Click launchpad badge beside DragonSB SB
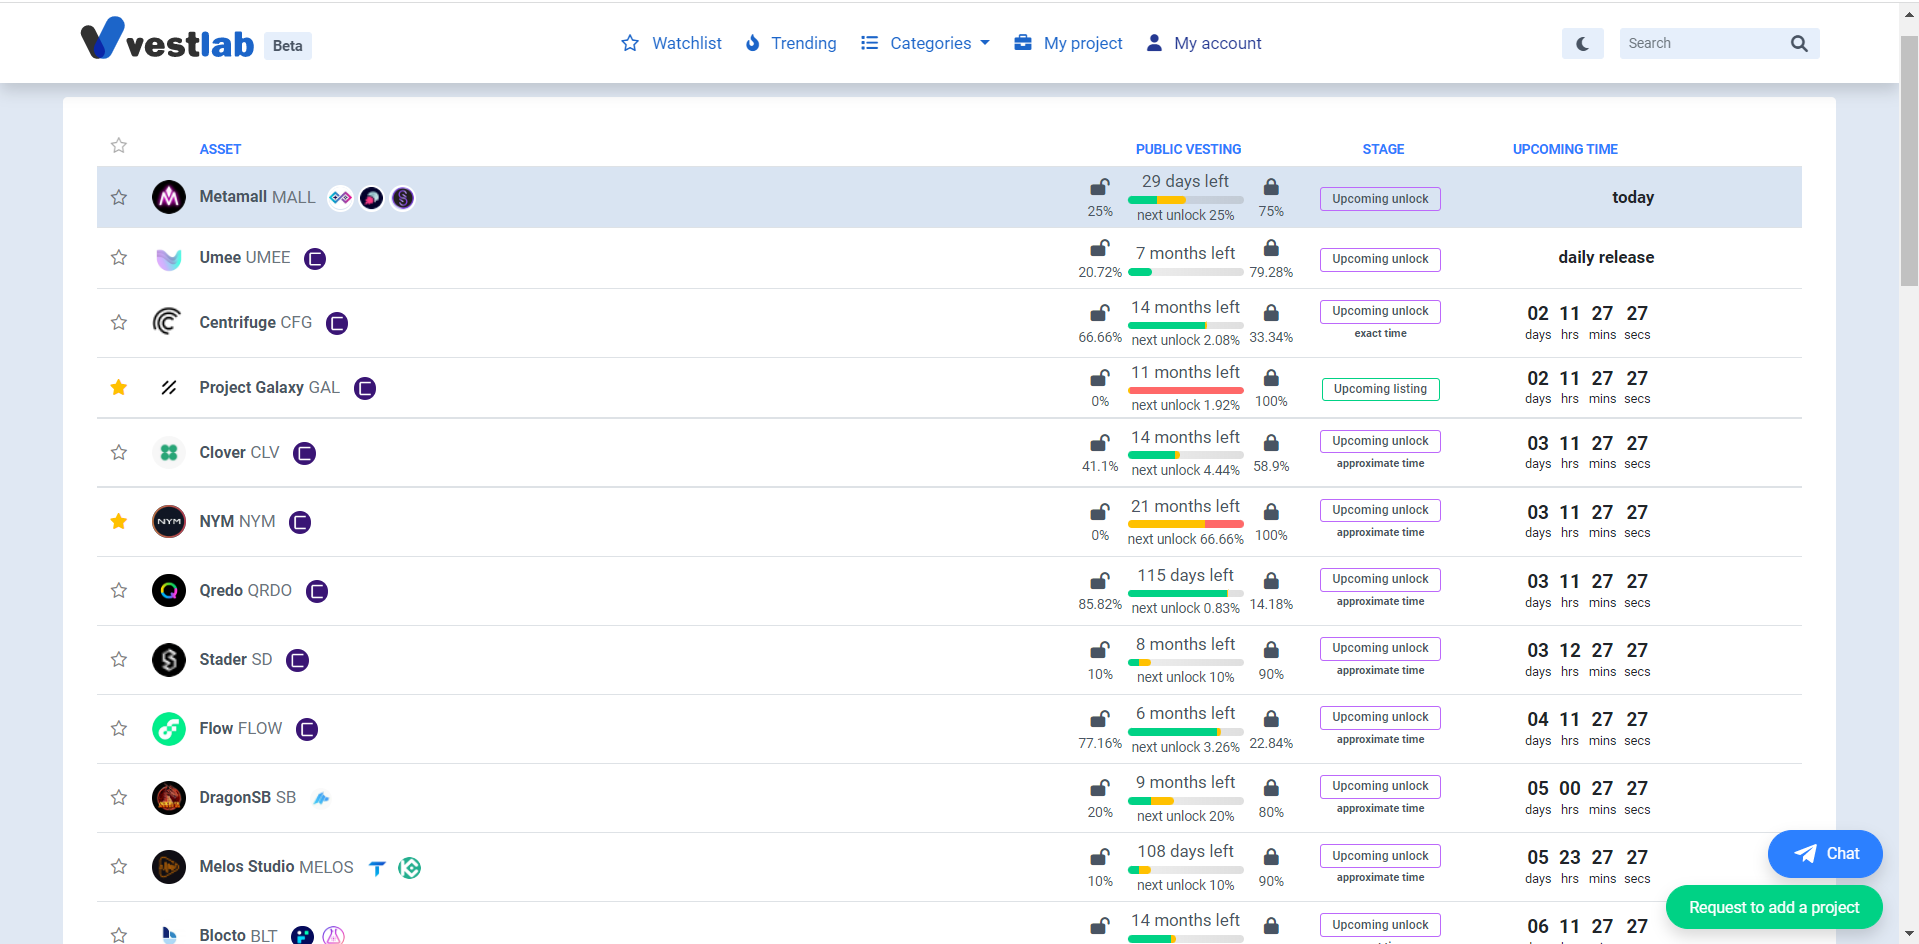1919x944 pixels. (x=321, y=798)
